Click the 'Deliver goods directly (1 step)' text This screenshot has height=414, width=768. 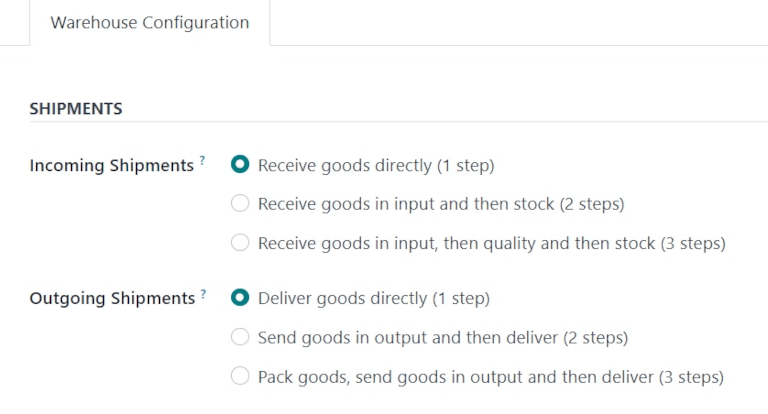(x=374, y=298)
